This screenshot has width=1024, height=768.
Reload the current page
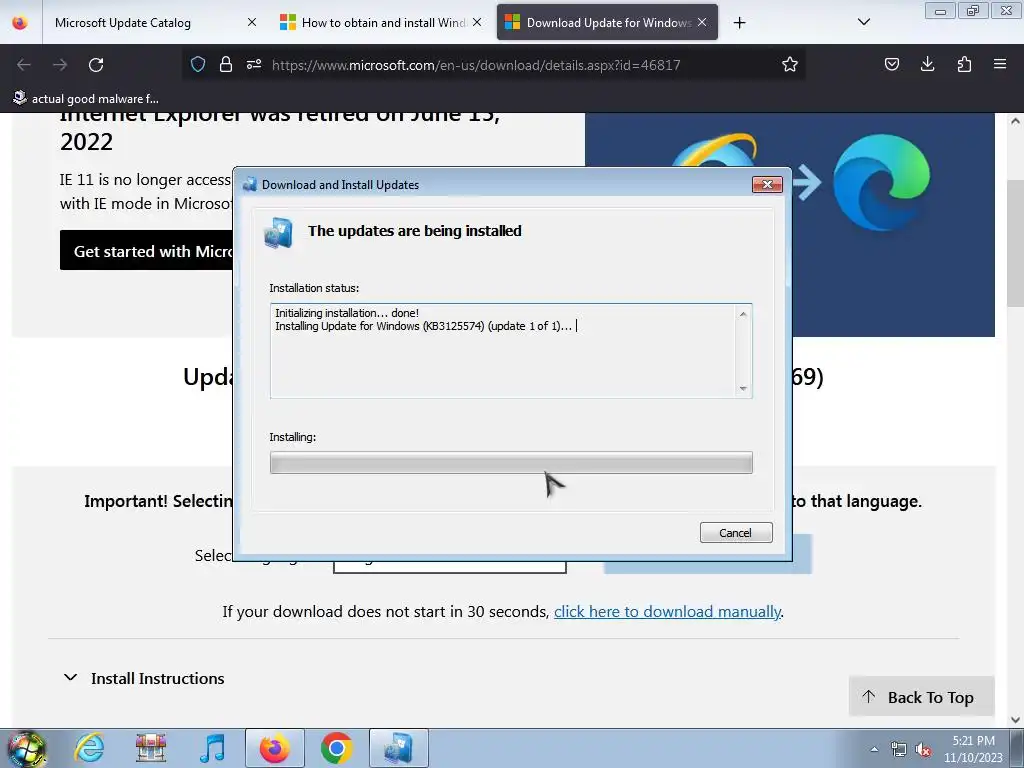click(x=96, y=65)
